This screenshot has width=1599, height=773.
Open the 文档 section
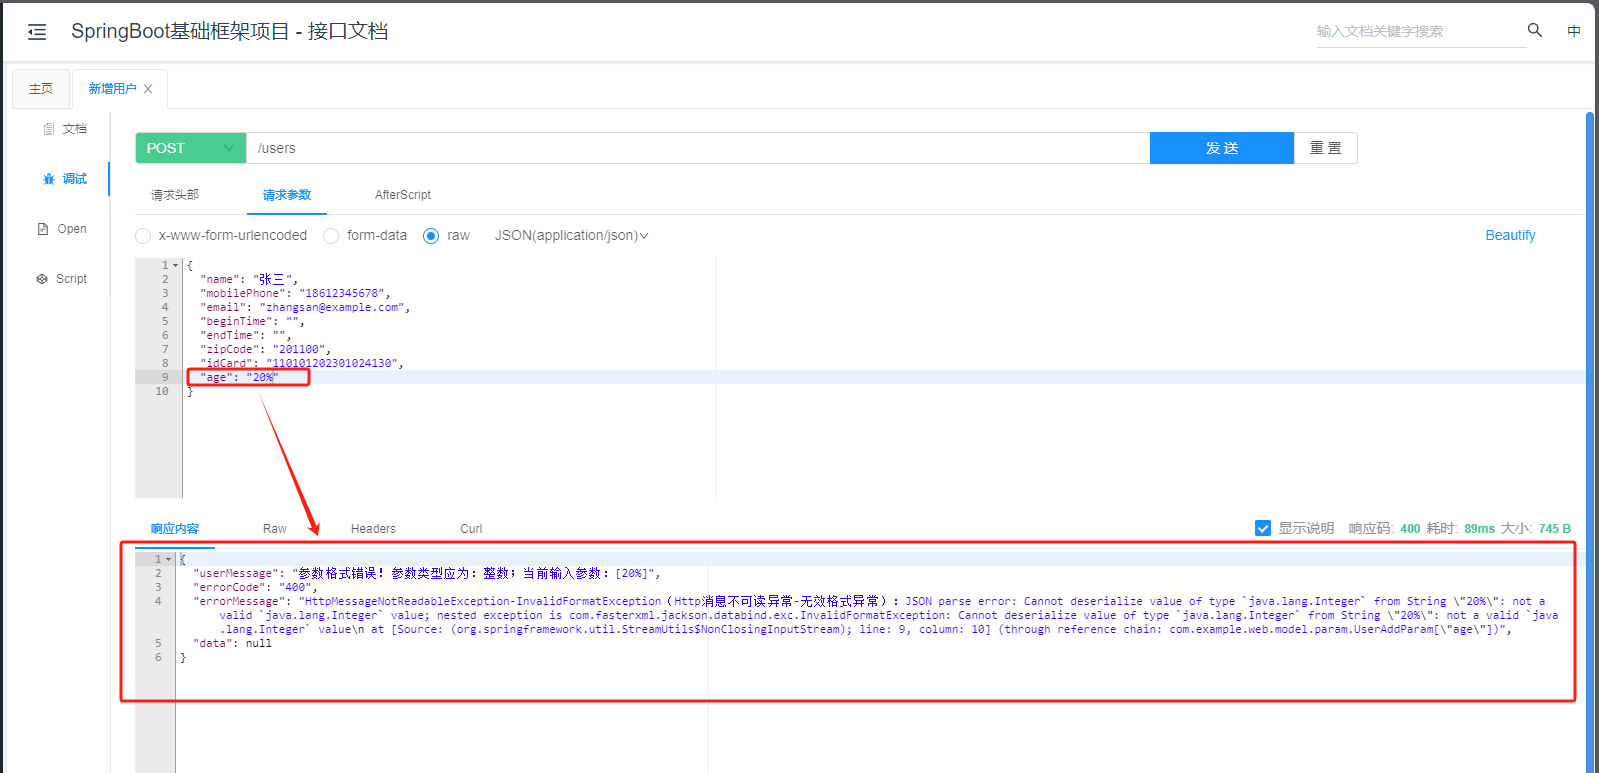click(x=65, y=129)
